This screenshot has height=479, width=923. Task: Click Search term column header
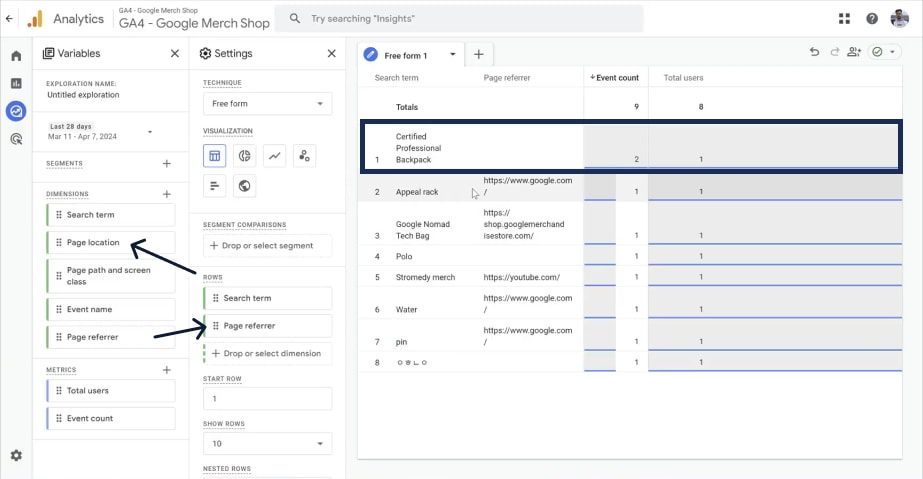pos(396,78)
